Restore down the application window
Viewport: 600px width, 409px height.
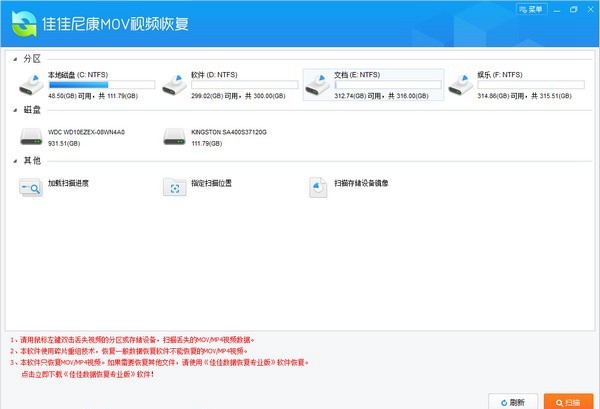[573, 10]
